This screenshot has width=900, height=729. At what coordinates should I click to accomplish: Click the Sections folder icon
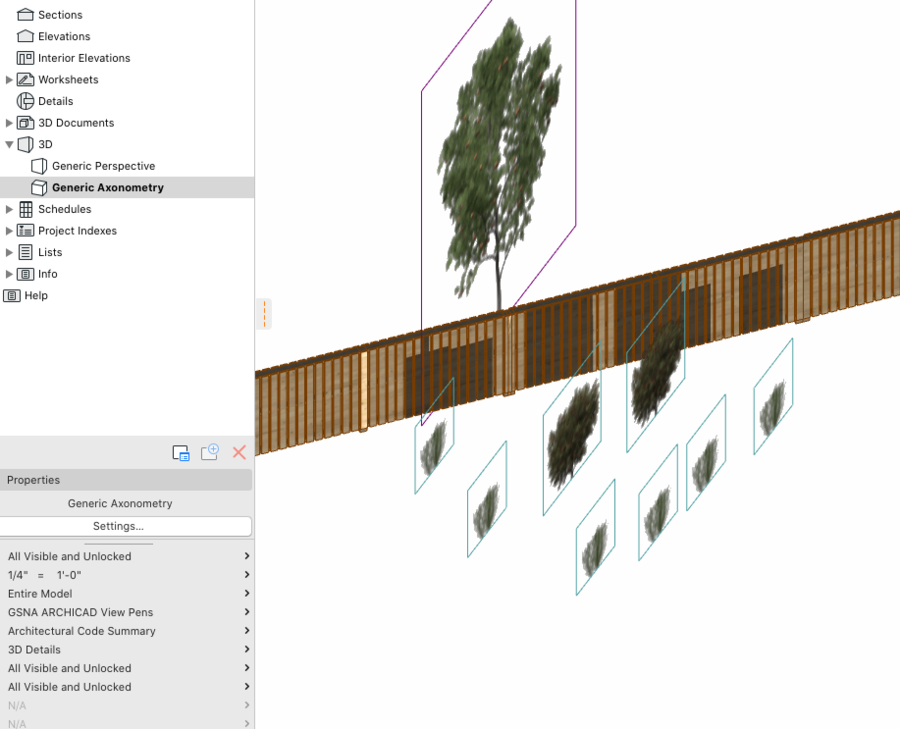click(x=25, y=15)
